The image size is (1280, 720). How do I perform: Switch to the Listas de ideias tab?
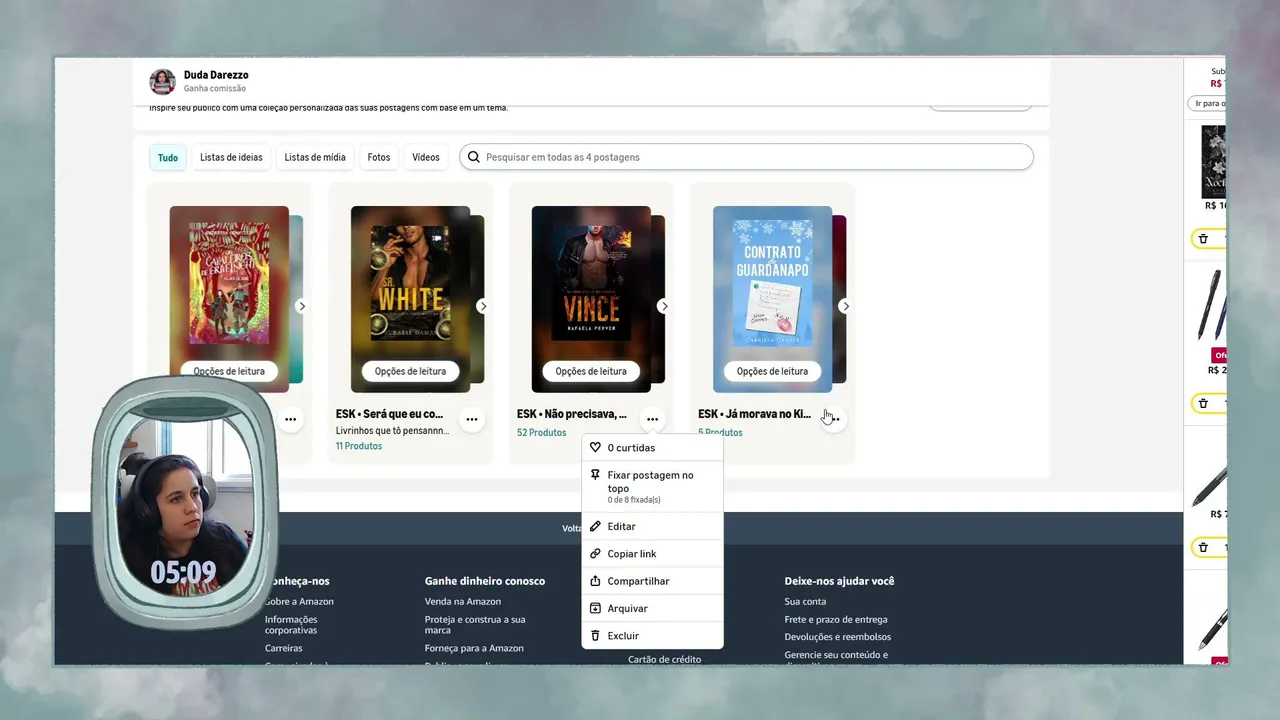pyautogui.click(x=231, y=157)
